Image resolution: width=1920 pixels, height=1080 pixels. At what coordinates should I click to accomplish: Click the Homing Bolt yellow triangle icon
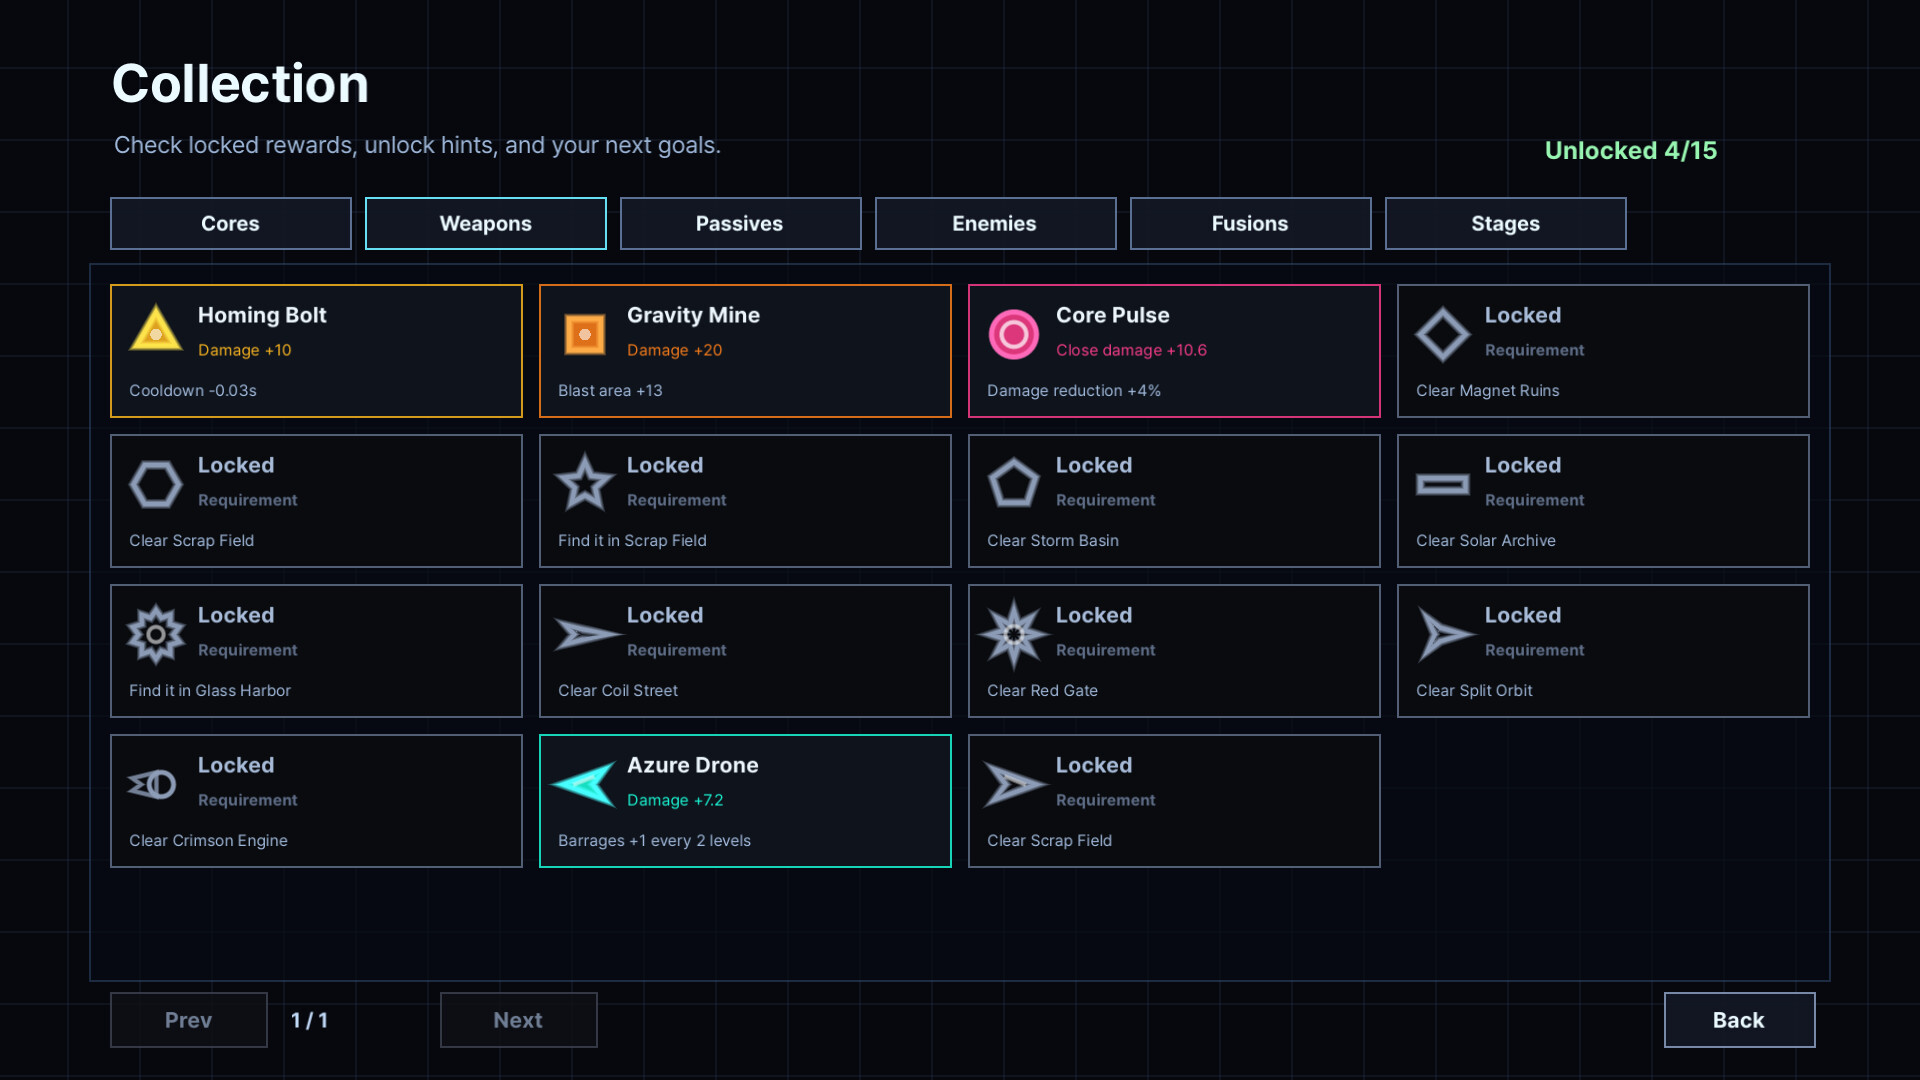point(156,329)
